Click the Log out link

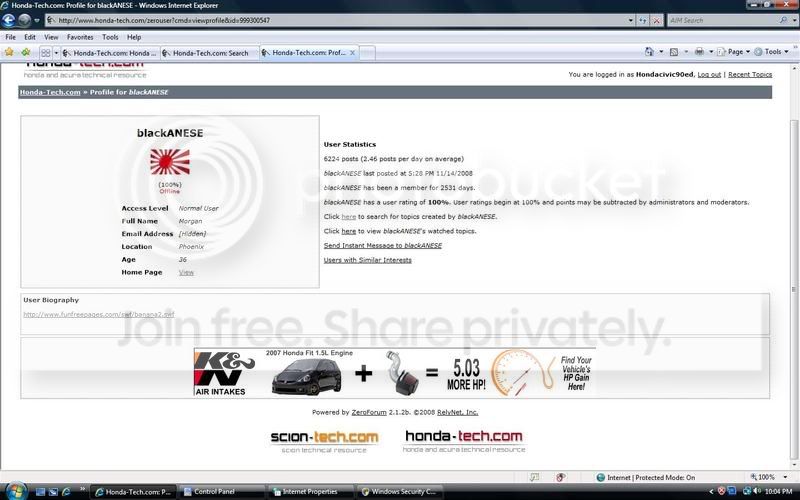(709, 74)
